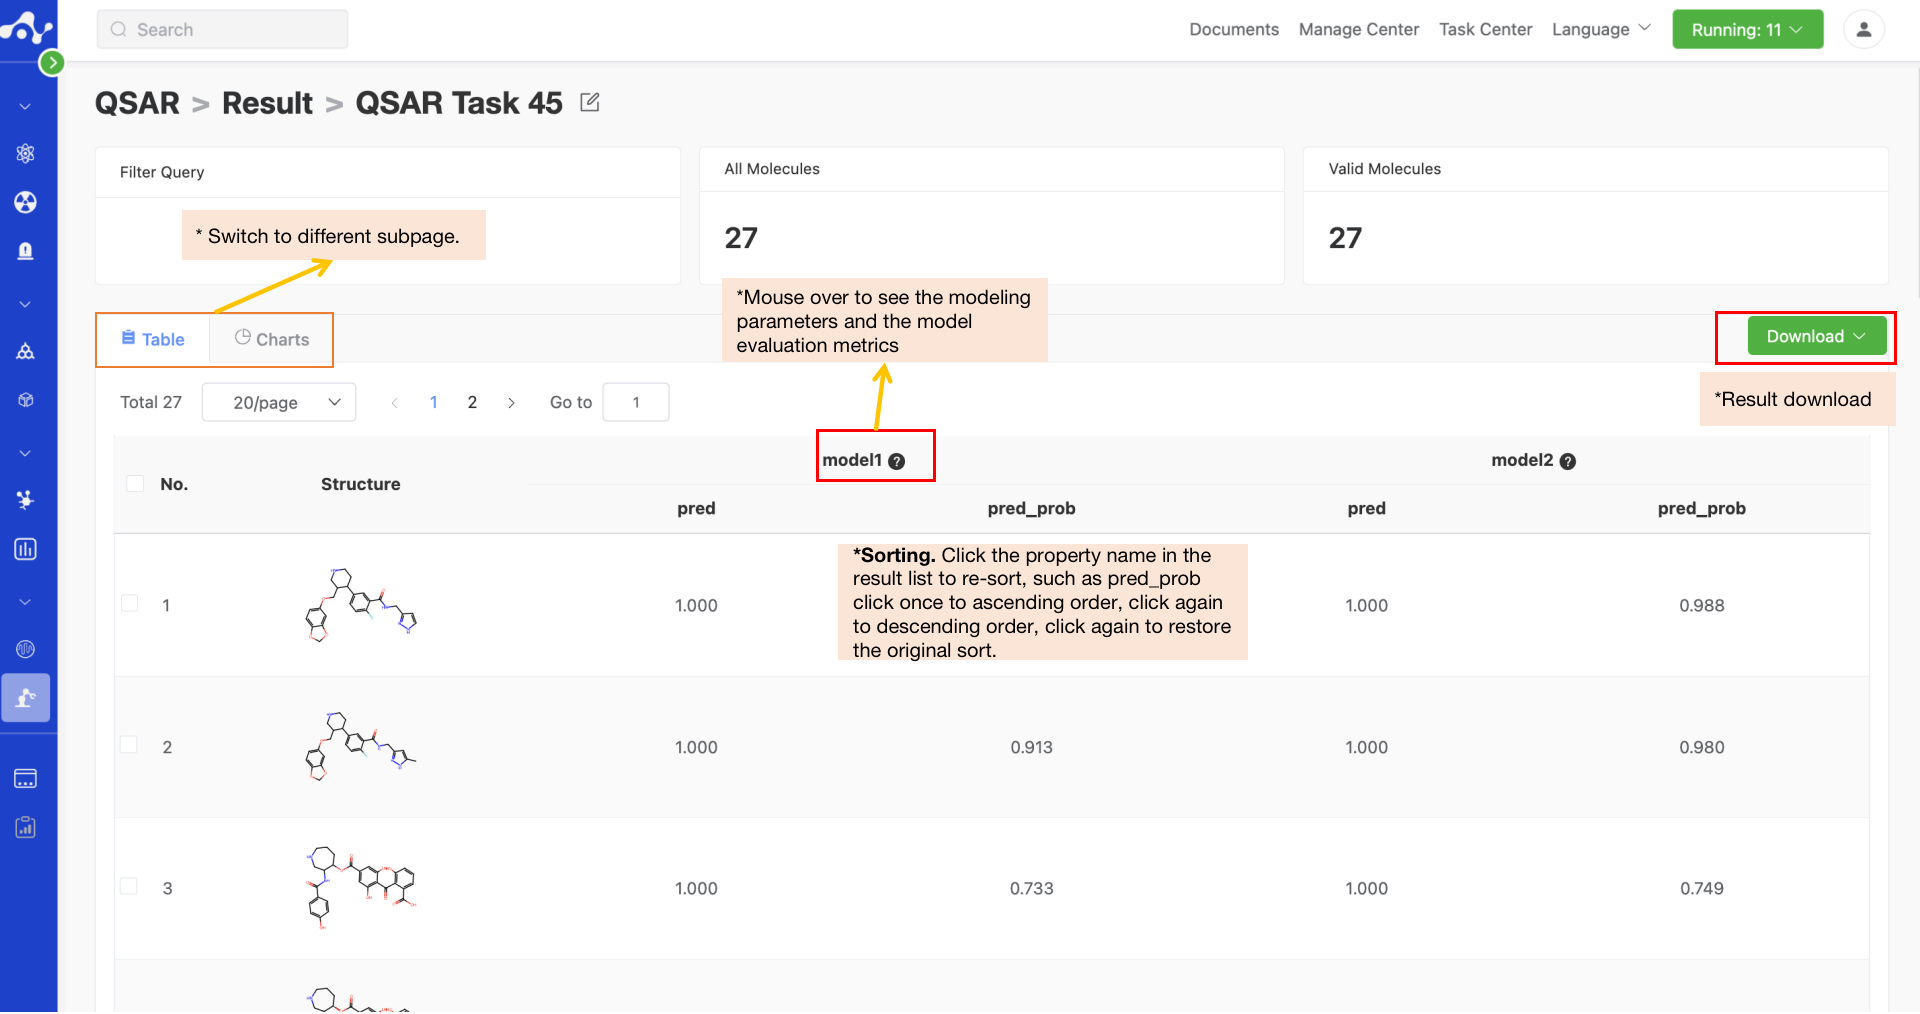
Task: Click the help icon next to model2
Action: 1568,461
